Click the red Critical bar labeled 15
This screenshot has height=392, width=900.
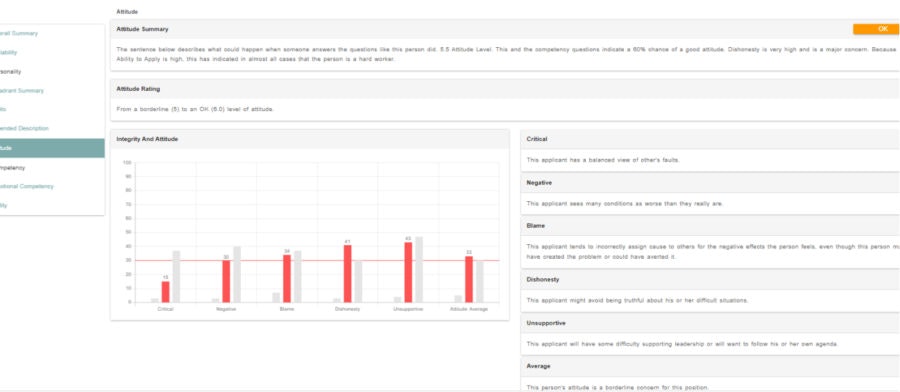(165, 292)
